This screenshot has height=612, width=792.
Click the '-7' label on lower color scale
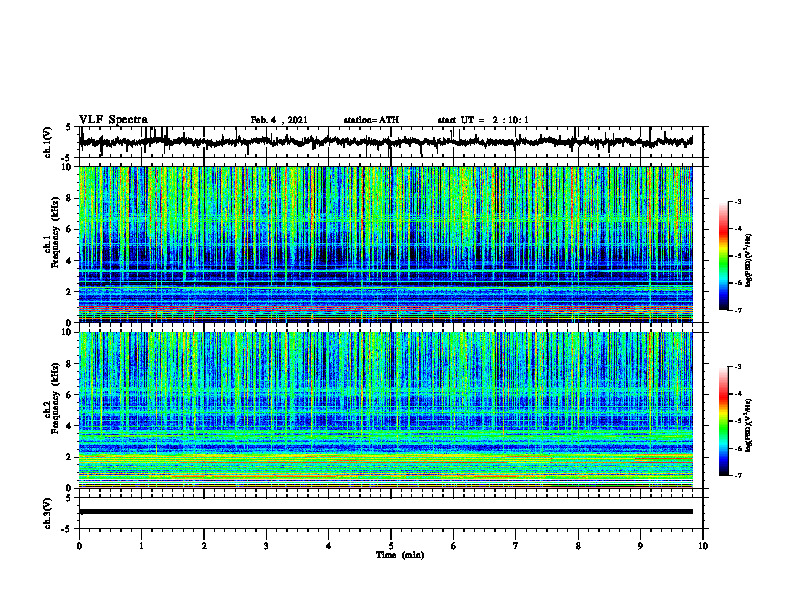pyautogui.click(x=737, y=475)
